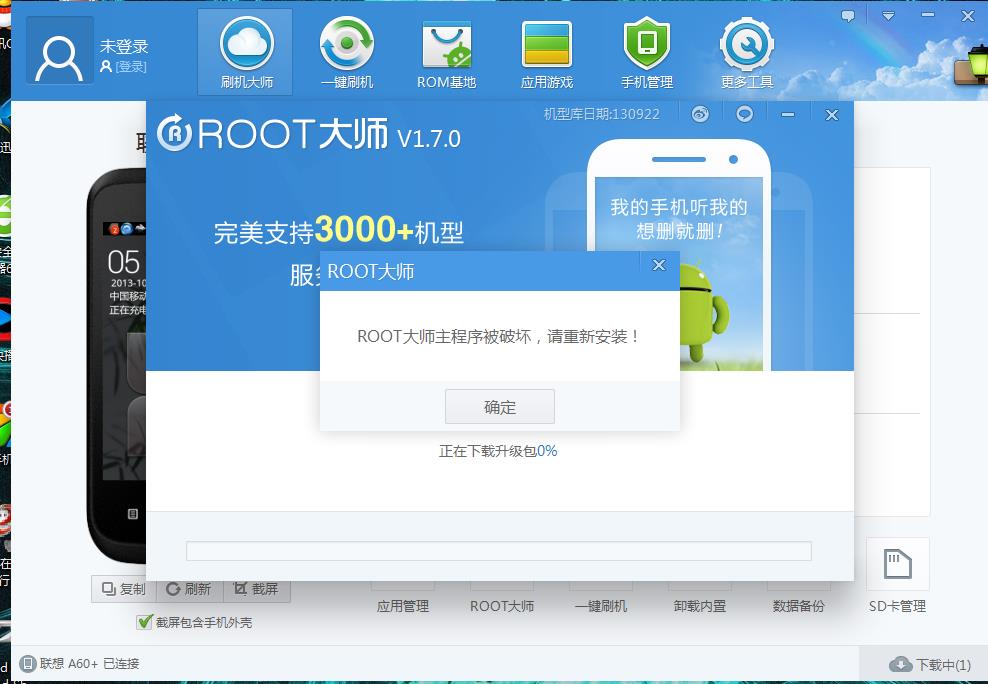The width and height of the screenshot is (988, 684).
Task: Open ROOT大师 tool in bottom row
Action: coord(502,606)
